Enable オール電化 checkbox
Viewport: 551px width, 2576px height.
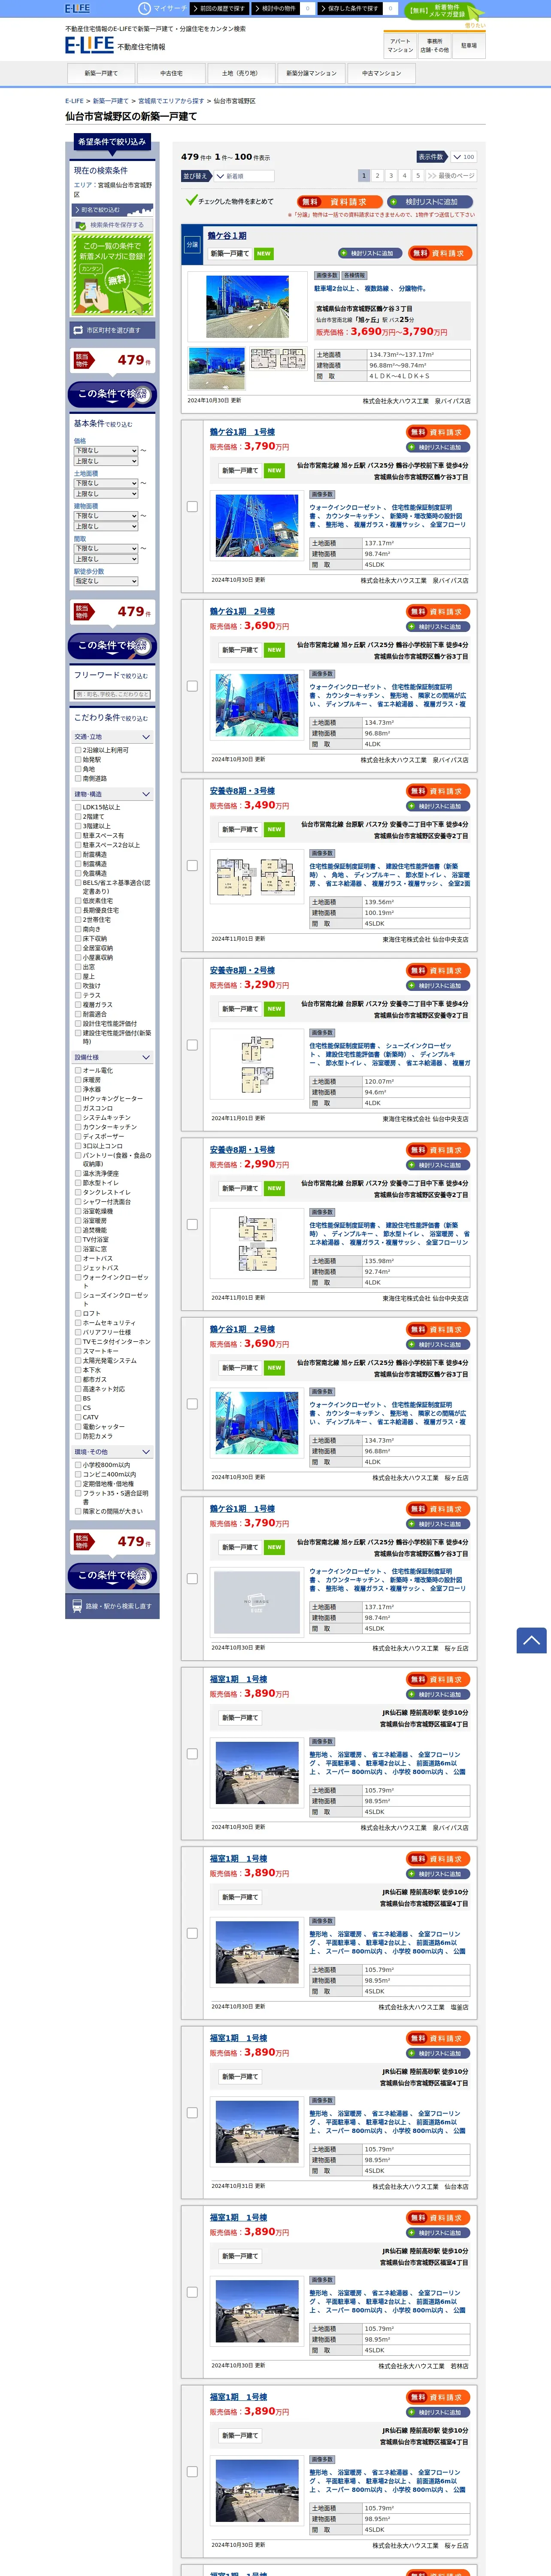tap(78, 1070)
